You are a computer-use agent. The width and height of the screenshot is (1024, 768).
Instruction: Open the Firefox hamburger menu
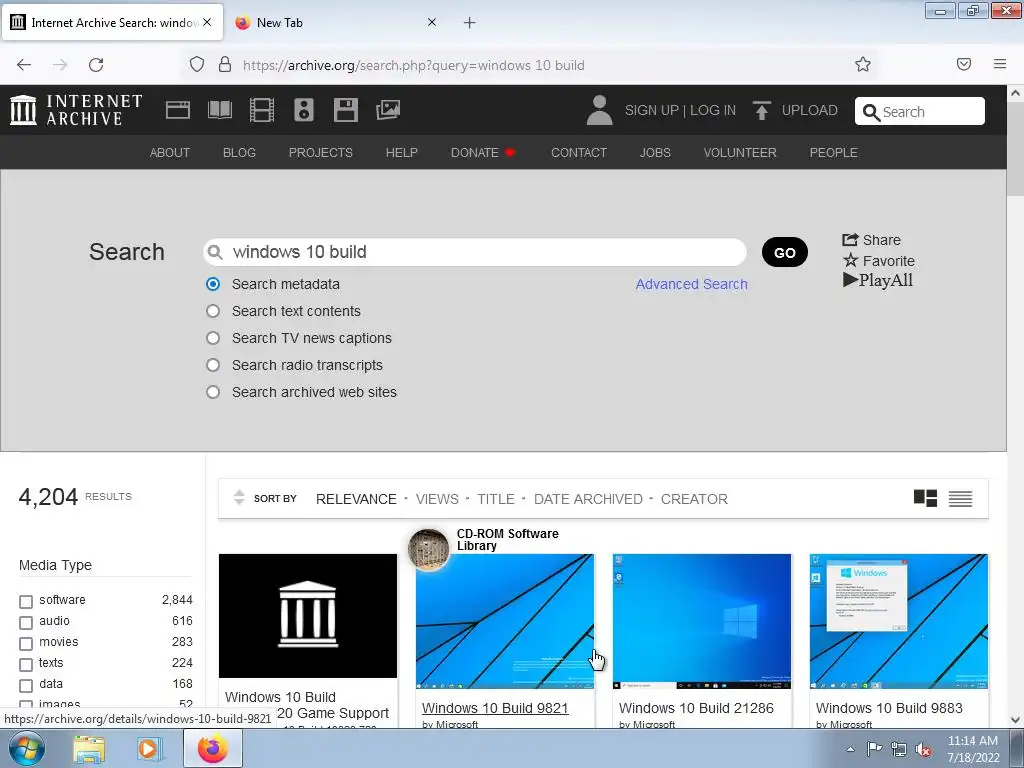point(1000,64)
